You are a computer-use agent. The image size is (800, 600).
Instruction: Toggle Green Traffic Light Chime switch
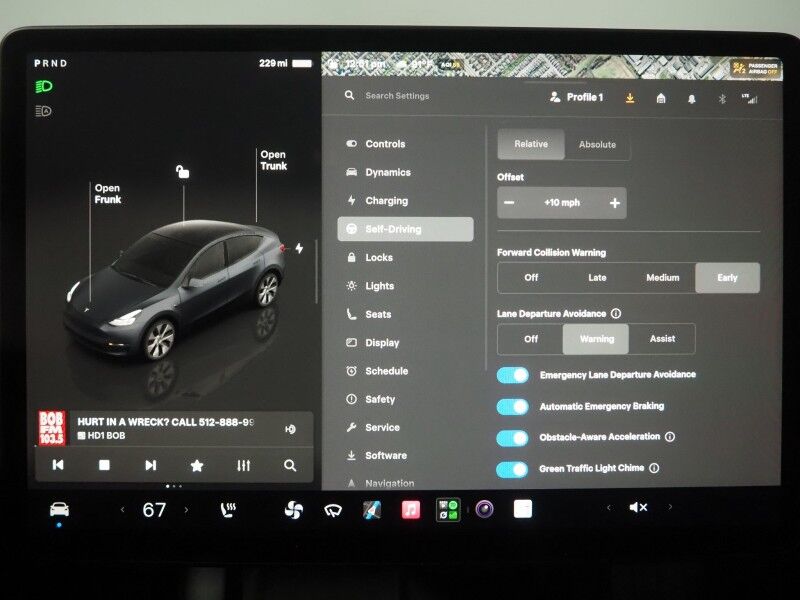click(513, 469)
